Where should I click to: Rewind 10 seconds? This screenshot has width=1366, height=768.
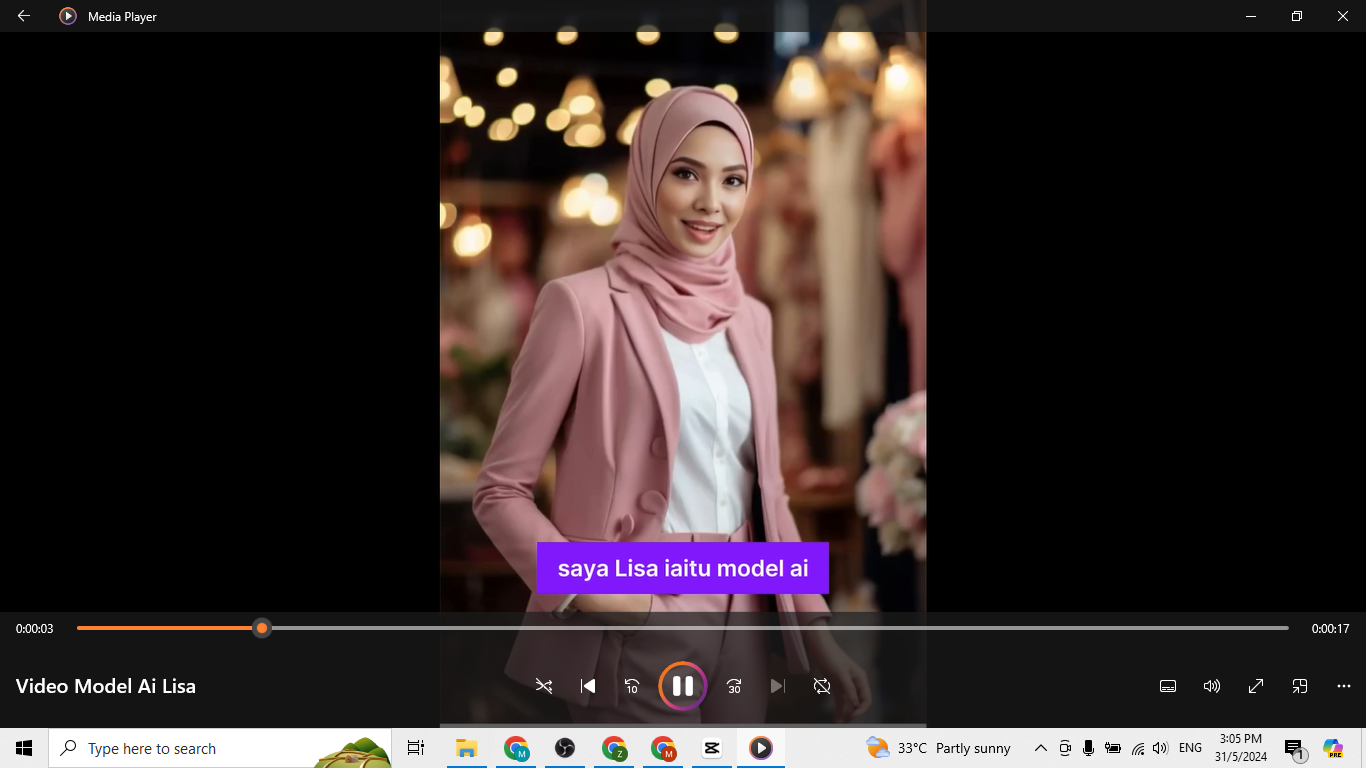(x=632, y=686)
